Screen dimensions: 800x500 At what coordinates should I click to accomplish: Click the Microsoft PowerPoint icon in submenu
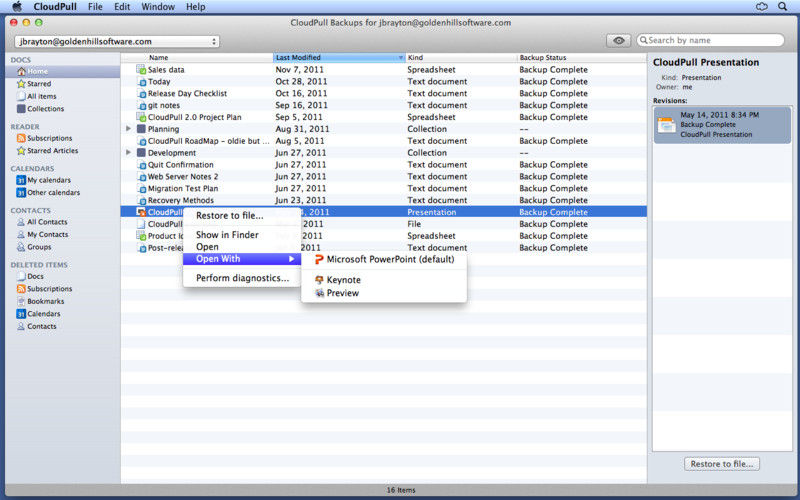click(x=319, y=259)
